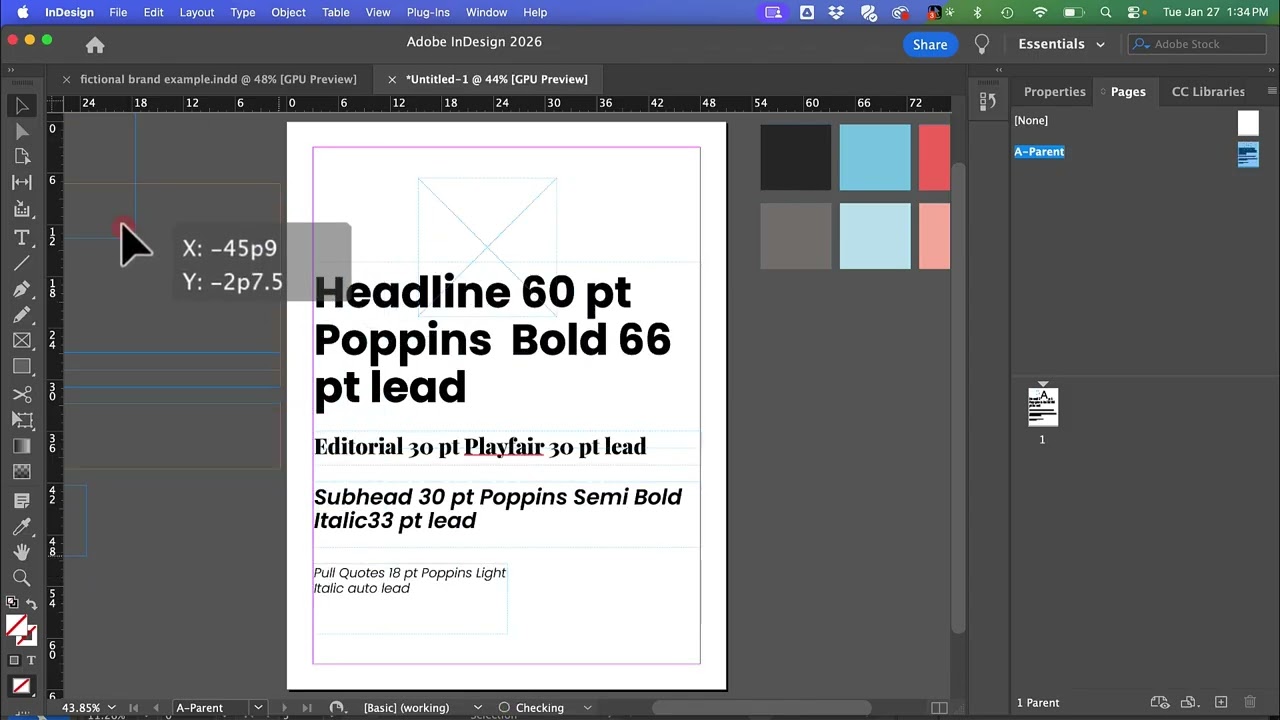
Task: Open the A-Parent page selector dropdown
Action: point(258,708)
